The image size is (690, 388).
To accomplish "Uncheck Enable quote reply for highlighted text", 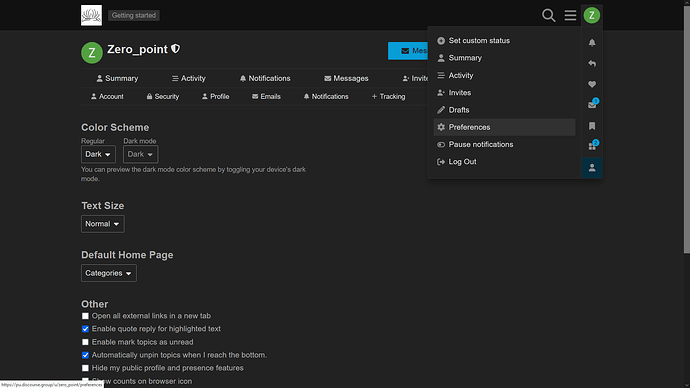I will 85,329.
